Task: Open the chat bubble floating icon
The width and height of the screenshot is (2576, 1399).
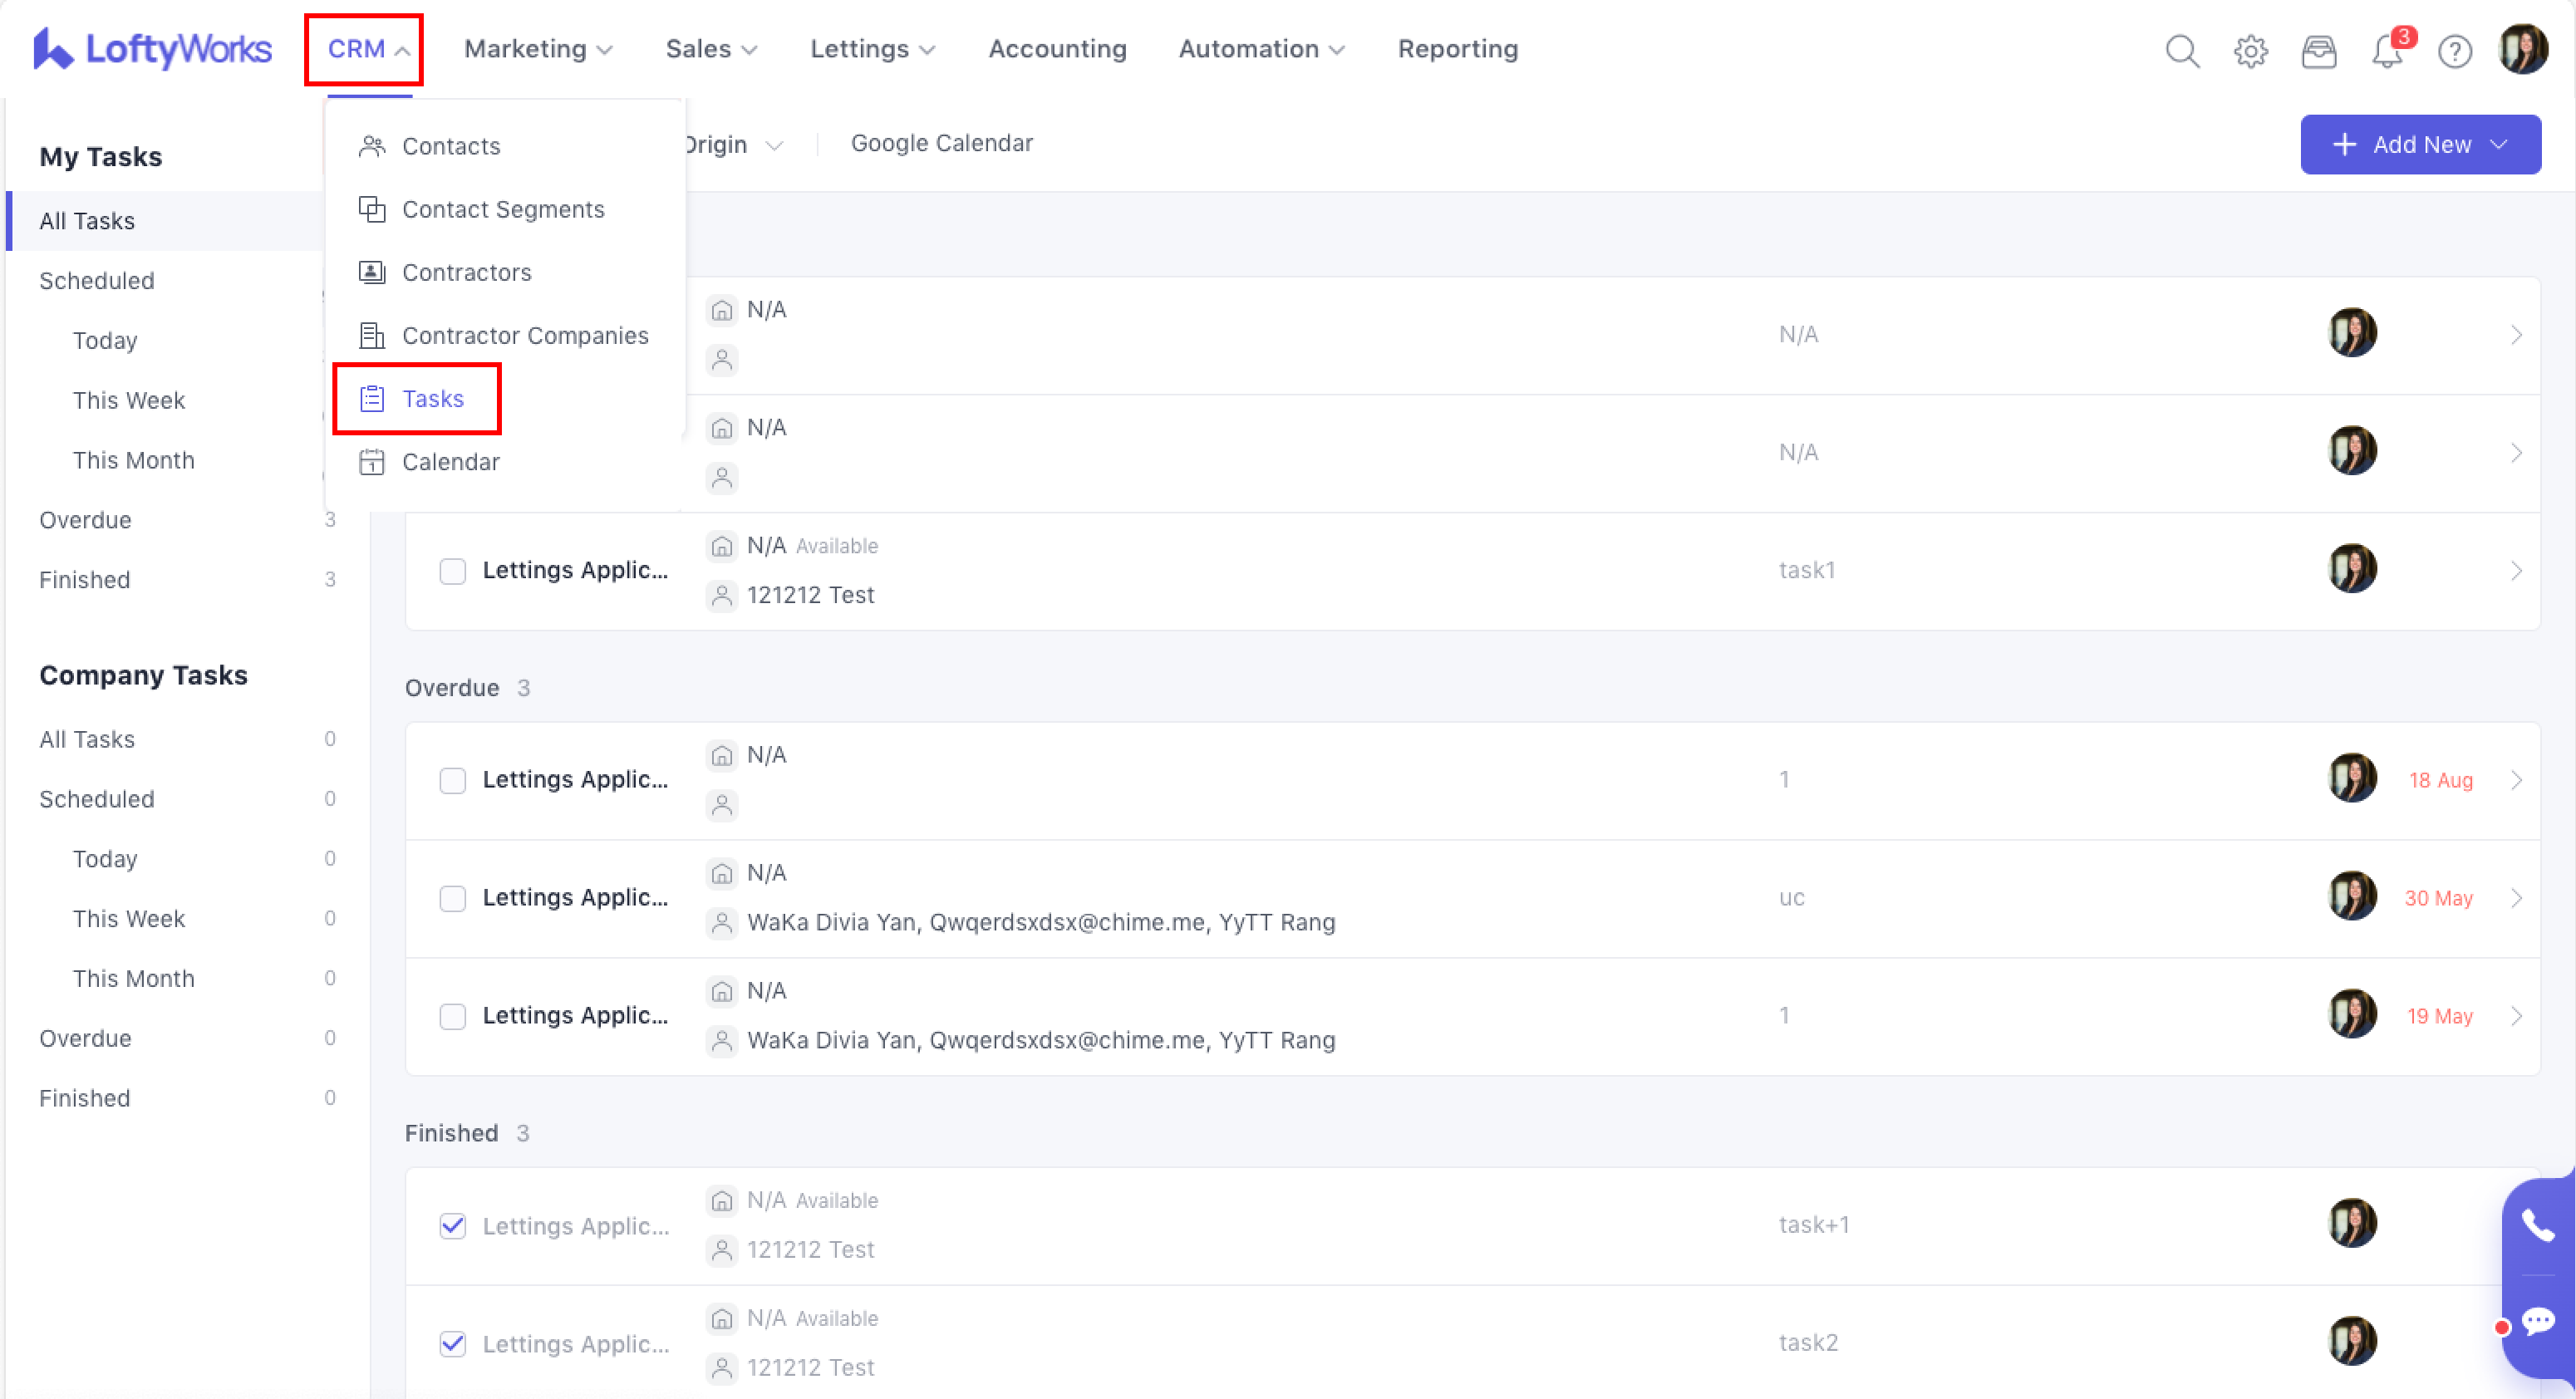Action: [x=2538, y=1322]
